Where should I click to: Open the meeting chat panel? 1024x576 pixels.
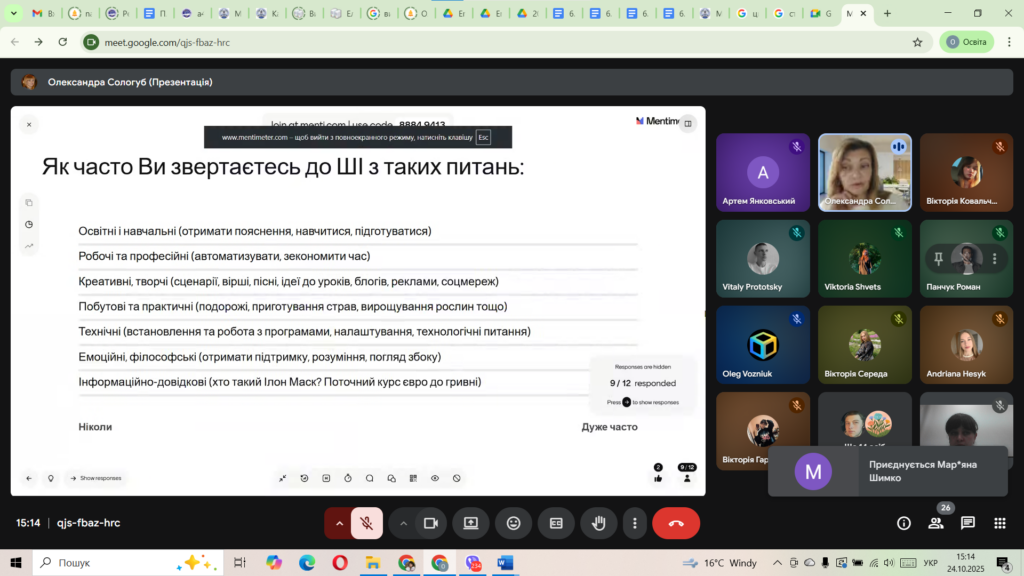click(x=968, y=523)
